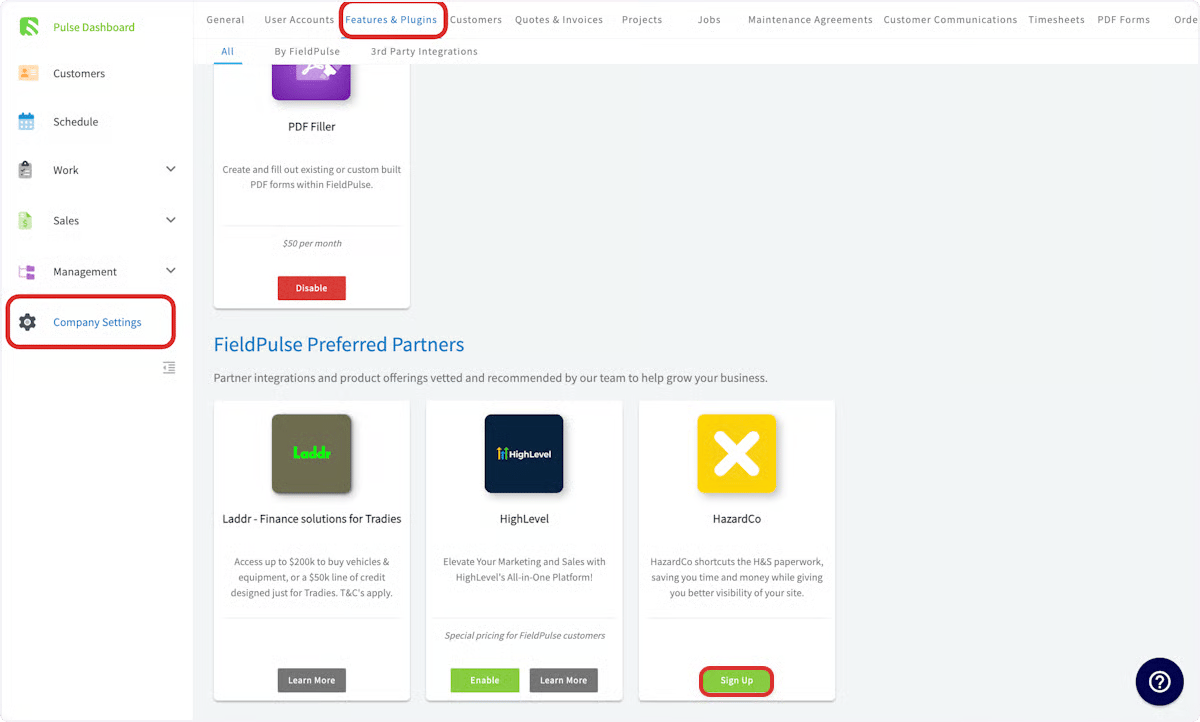
Task: Click Management label in sidebar
Action: [x=85, y=271]
